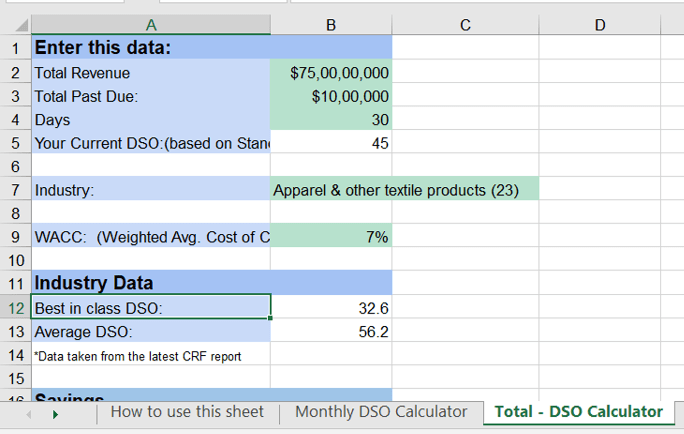
Task: Click the Total Past Due value $10,00,000
Action: pyautogui.click(x=331, y=96)
